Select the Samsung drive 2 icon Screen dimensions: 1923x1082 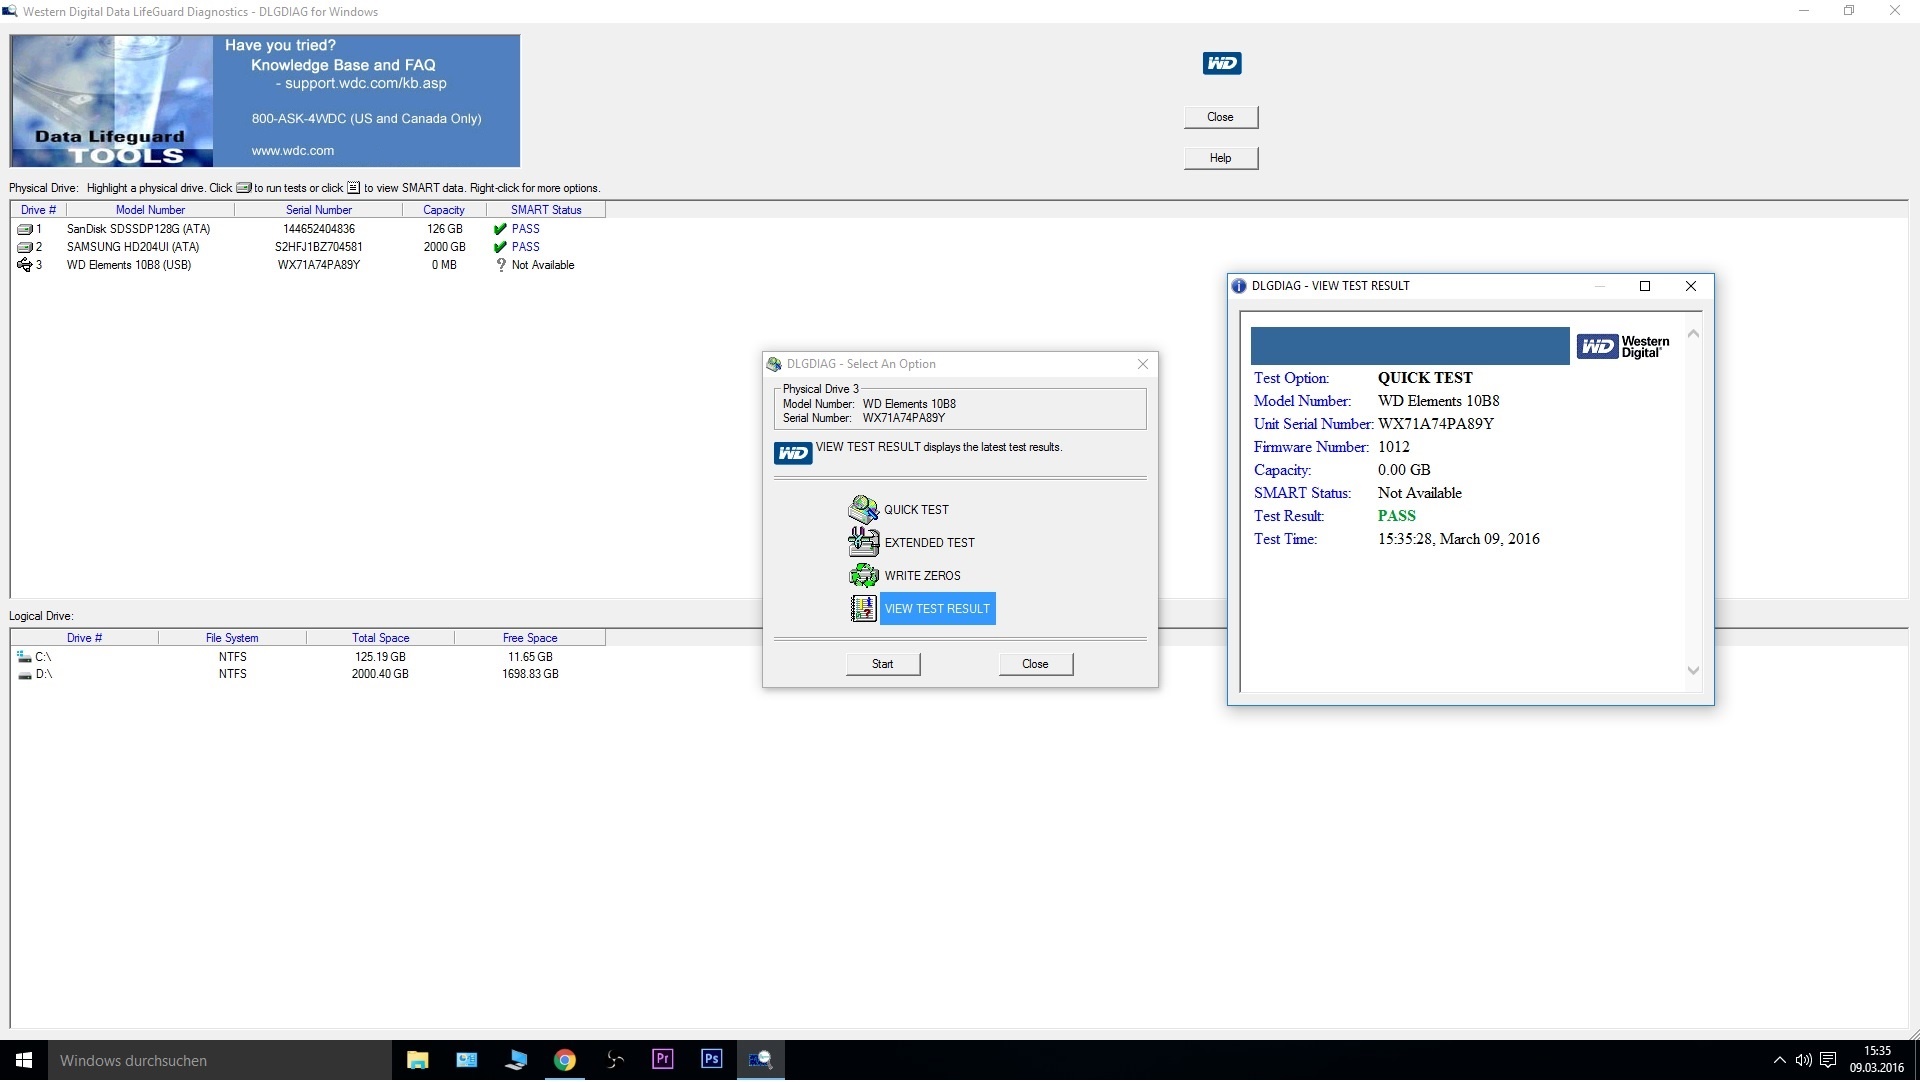25,248
